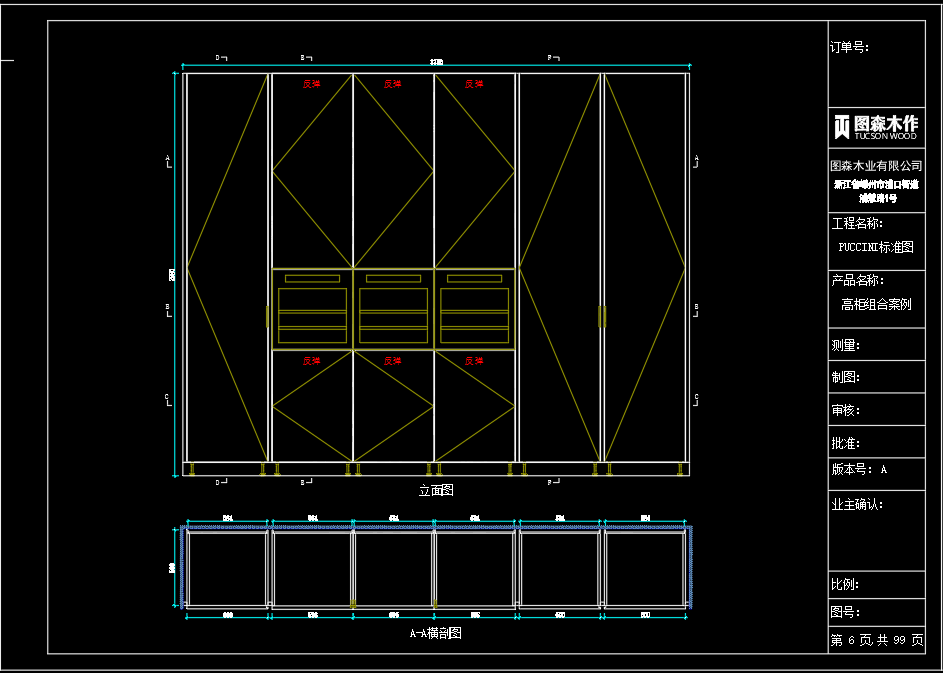Click section marker A on the right side

(x=695, y=160)
